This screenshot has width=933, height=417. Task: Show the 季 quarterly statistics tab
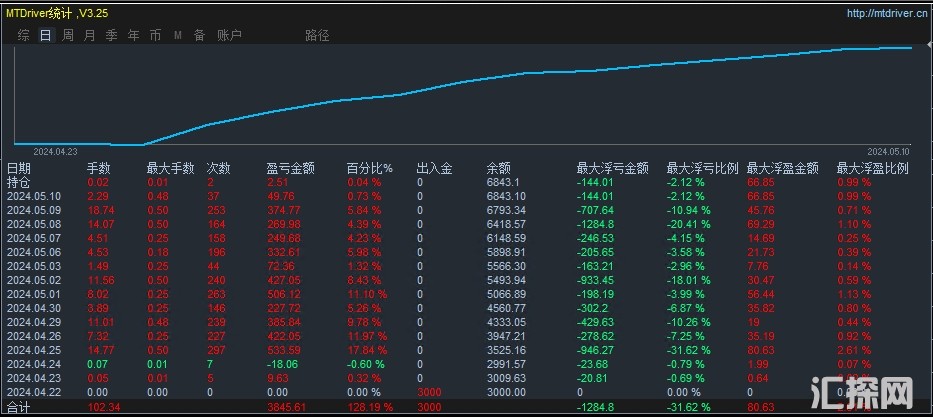[x=111, y=35]
